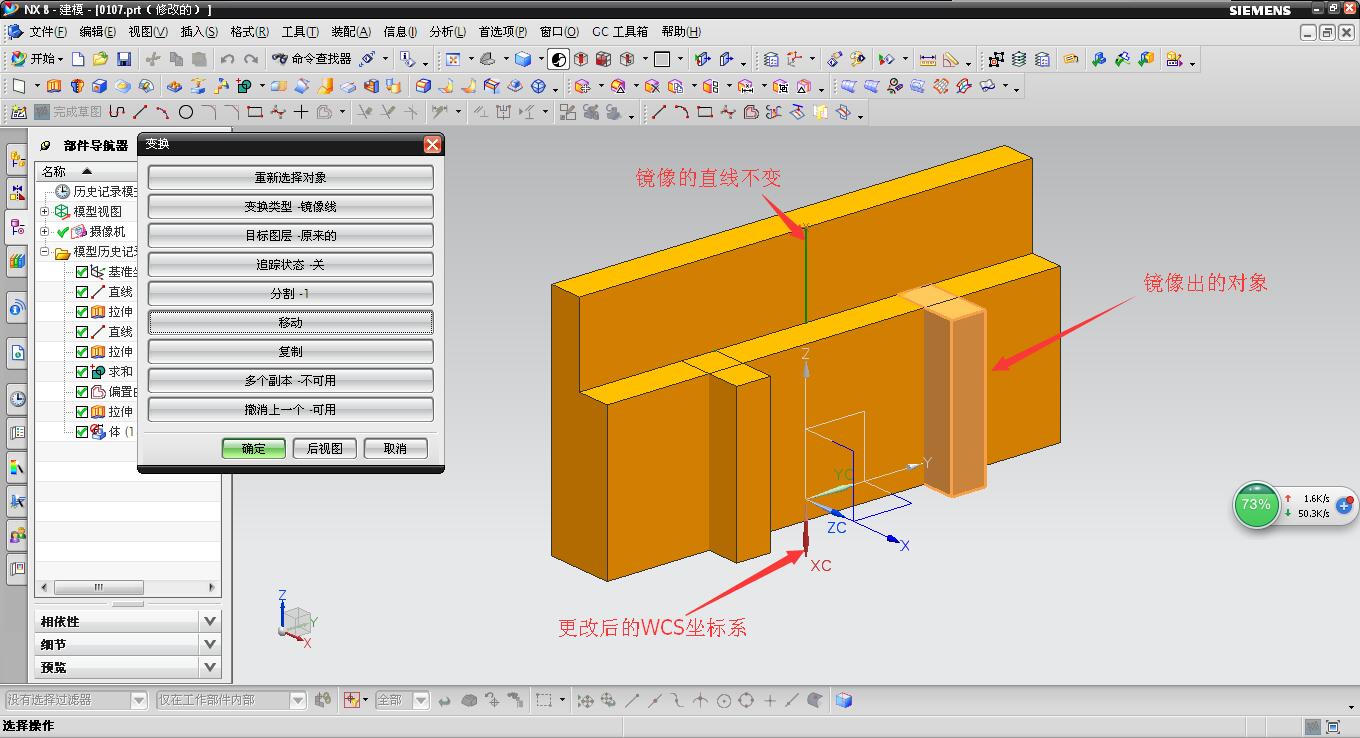
Task: Click the Save disk icon
Action: tap(124, 60)
